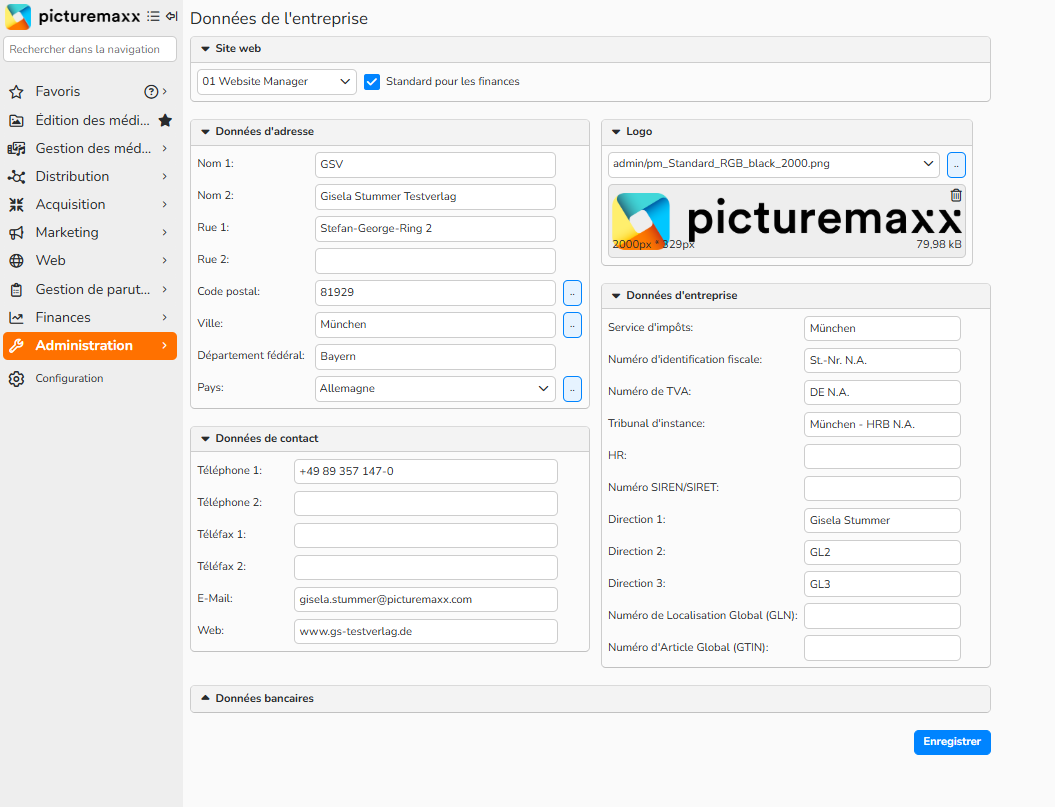Screen dimensions: 1055x807
Task: Open Ville lookup button
Action: click(572, 325)
